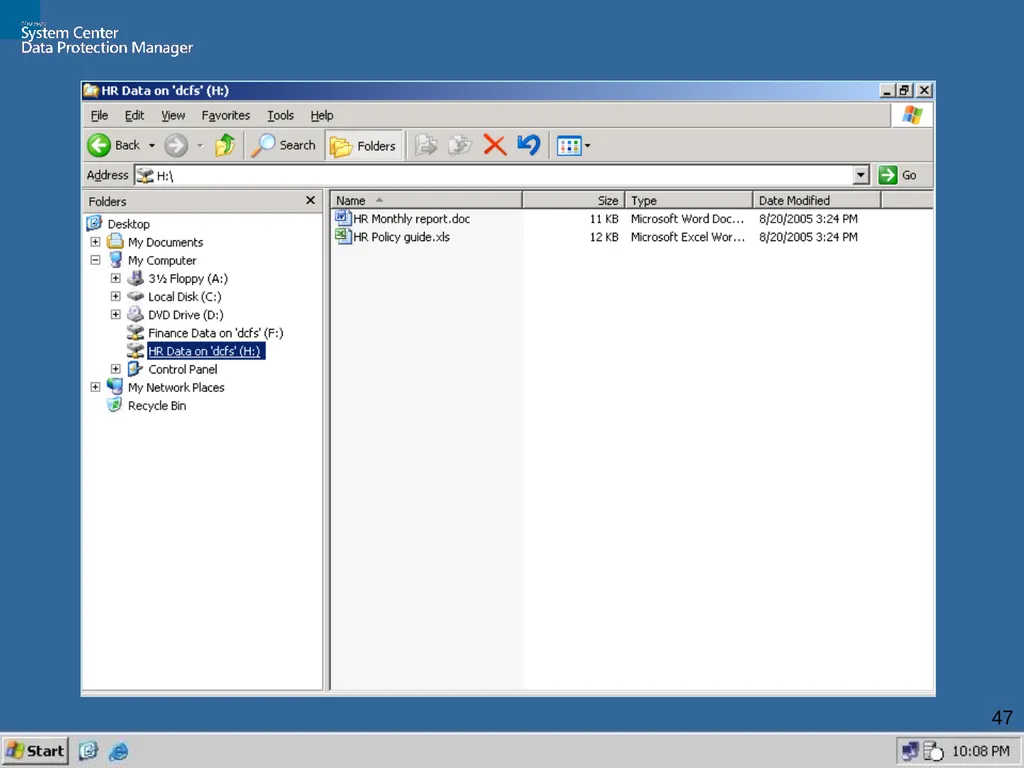Select the HR Policy guide.xls file
This screenshot has height=768, width=1024.
point(401,237)
